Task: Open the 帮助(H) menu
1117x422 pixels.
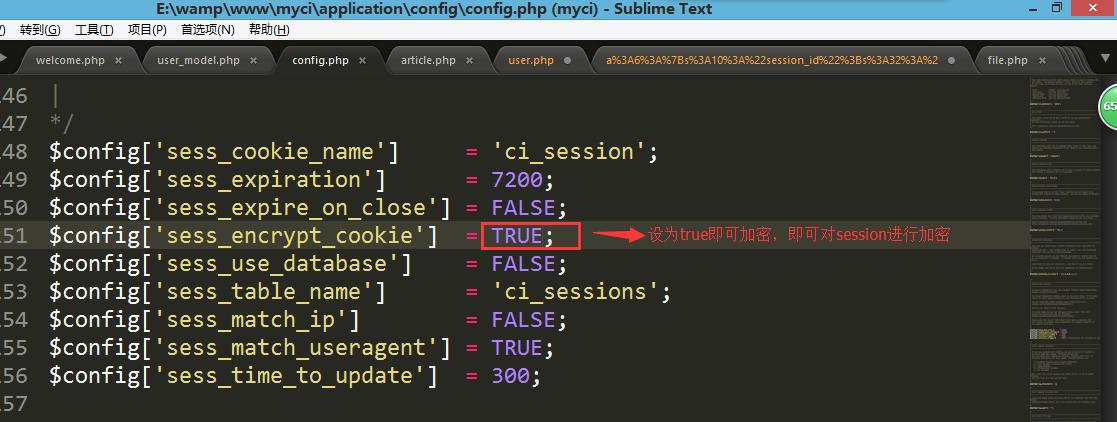Action: 269,30
